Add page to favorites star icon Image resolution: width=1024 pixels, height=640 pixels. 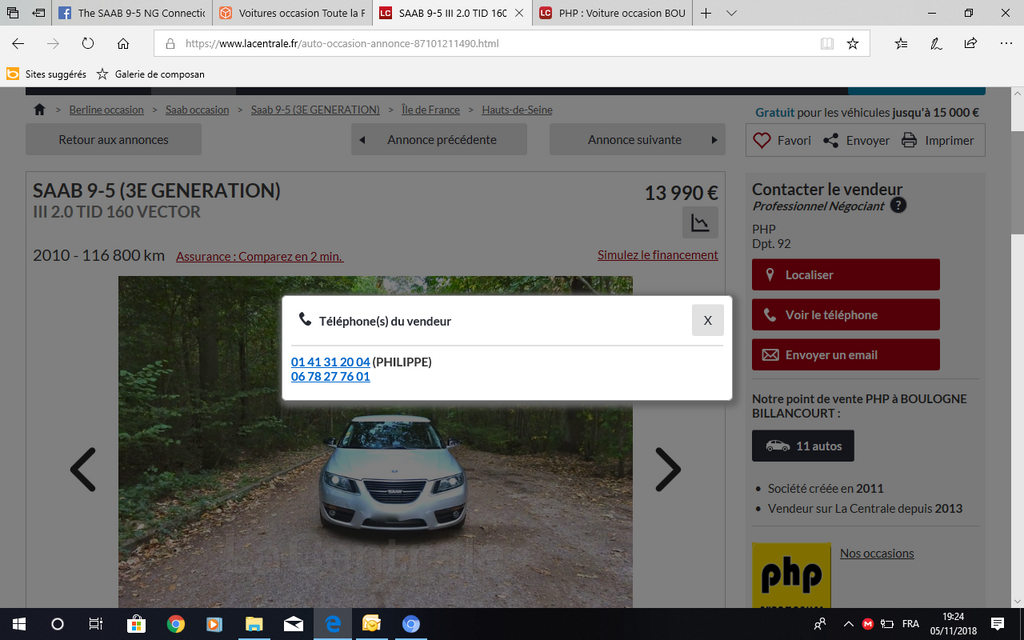[852, 44]
